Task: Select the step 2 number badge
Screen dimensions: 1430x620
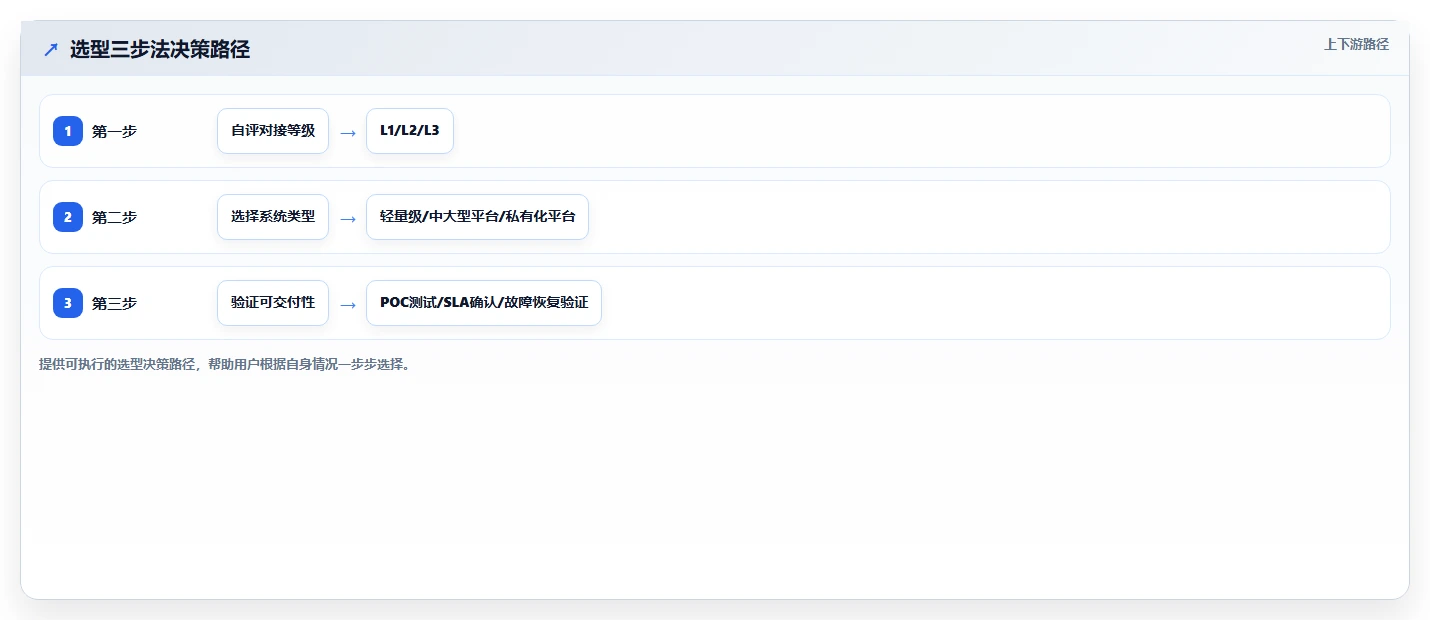Action: click(x=68, y=217)
